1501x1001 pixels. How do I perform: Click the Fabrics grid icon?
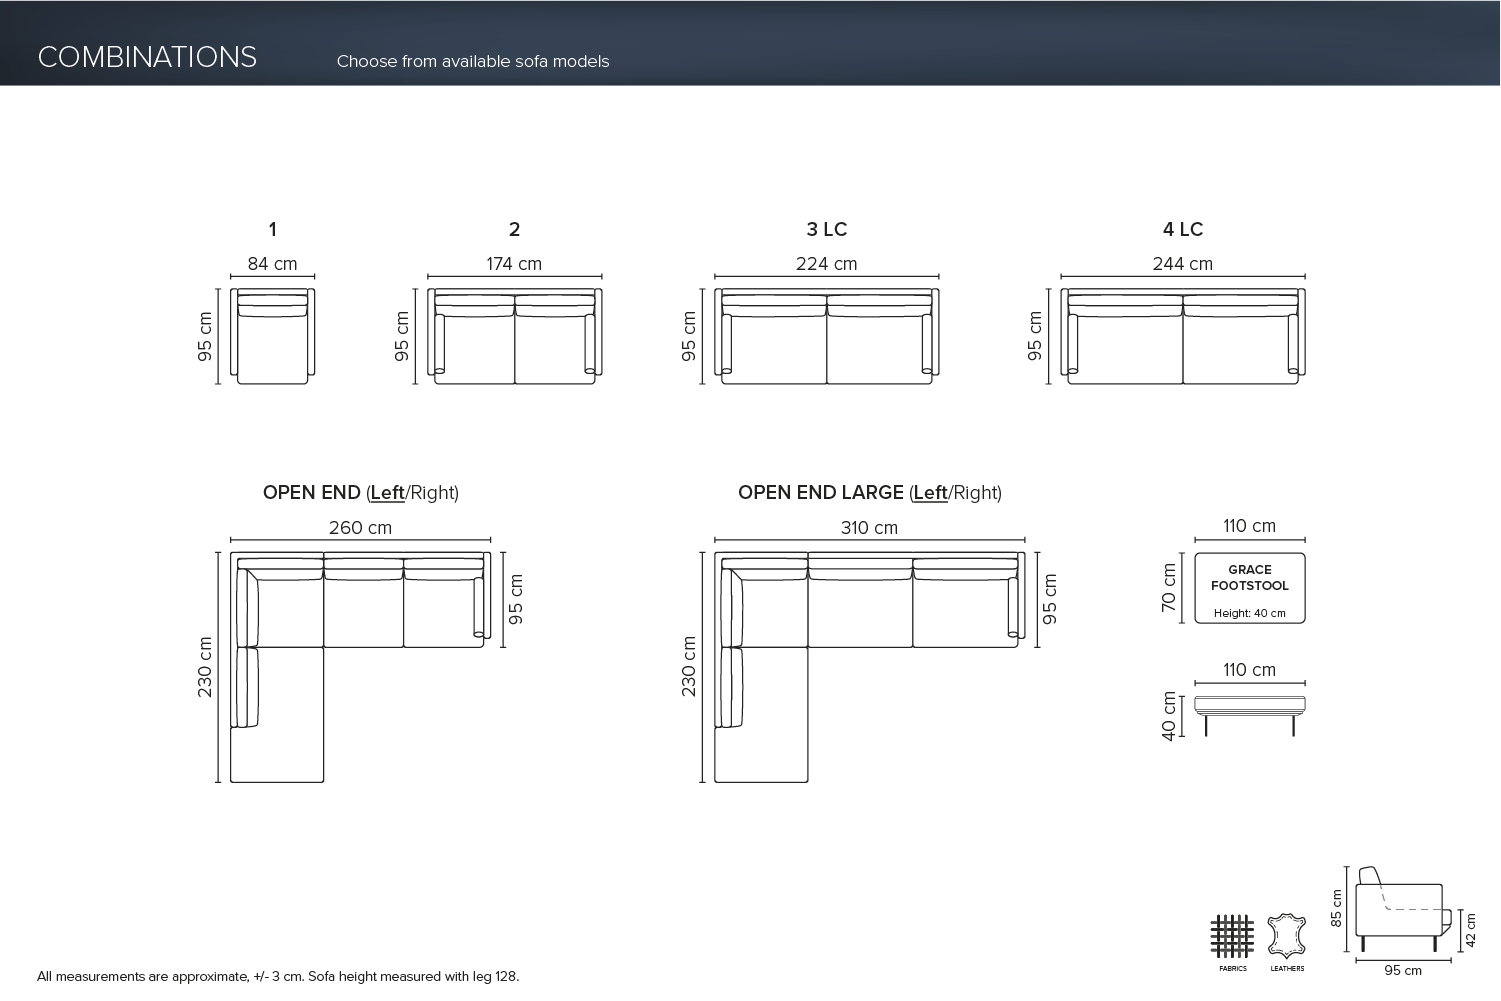tap(1232, 936)
